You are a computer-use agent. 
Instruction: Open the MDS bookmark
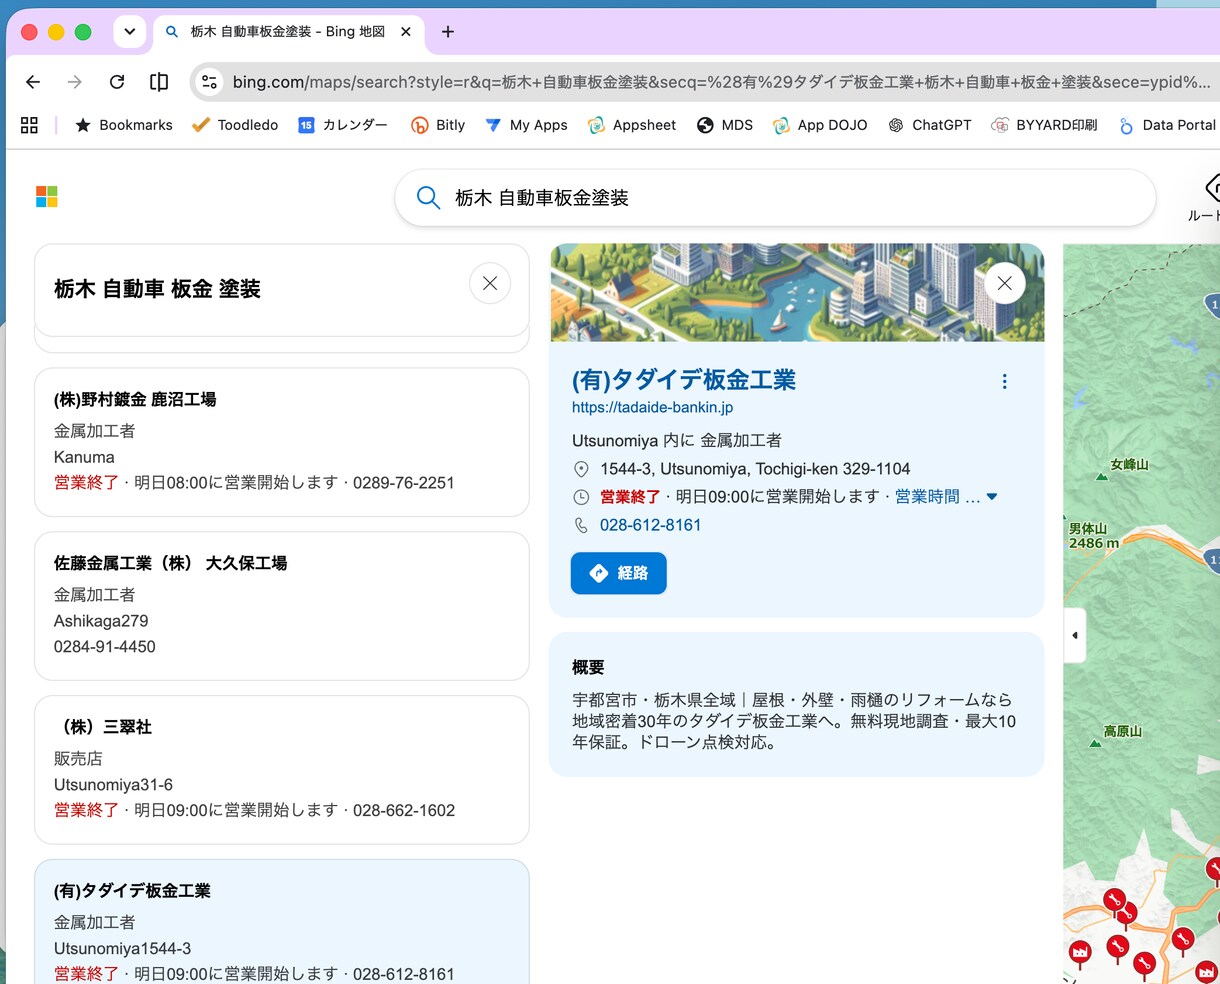coord(725,125)
